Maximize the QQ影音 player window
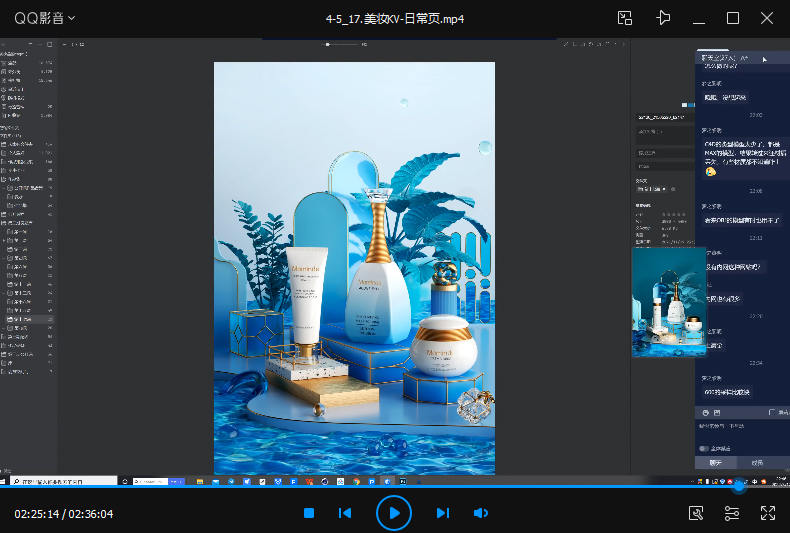 (732, 18)
